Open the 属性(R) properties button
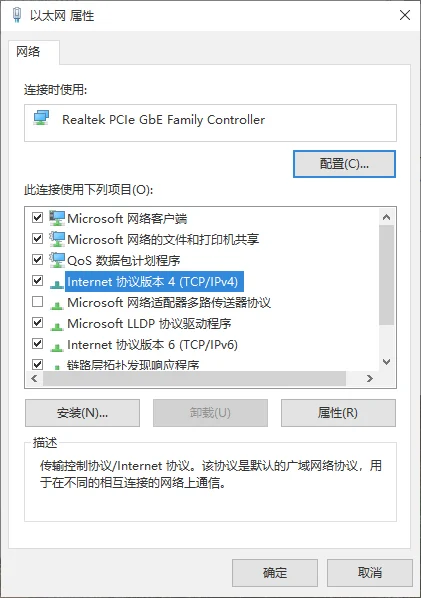 [x=338, y=413]
